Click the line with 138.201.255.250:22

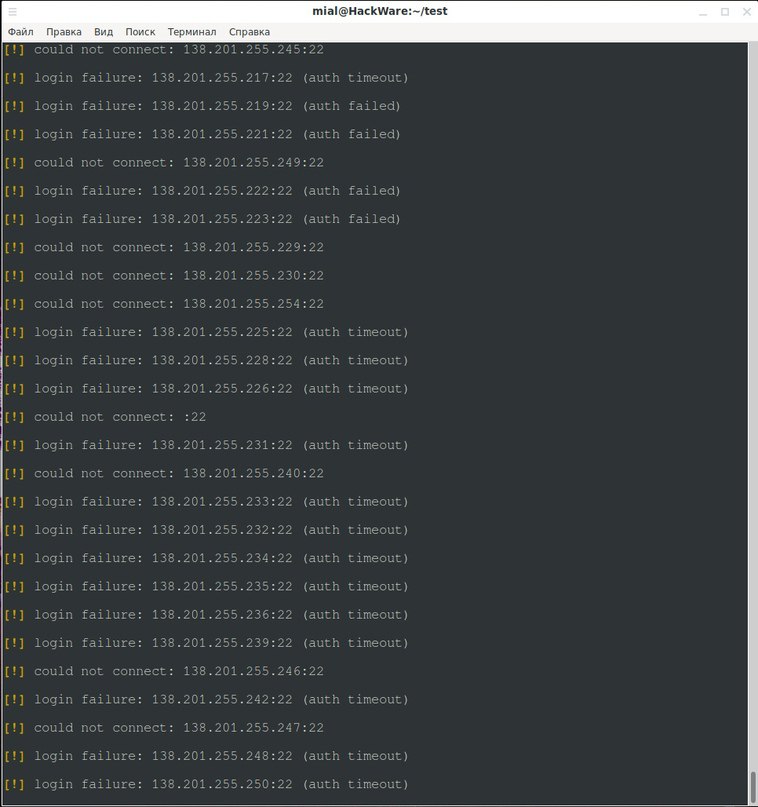click(206, 785)
